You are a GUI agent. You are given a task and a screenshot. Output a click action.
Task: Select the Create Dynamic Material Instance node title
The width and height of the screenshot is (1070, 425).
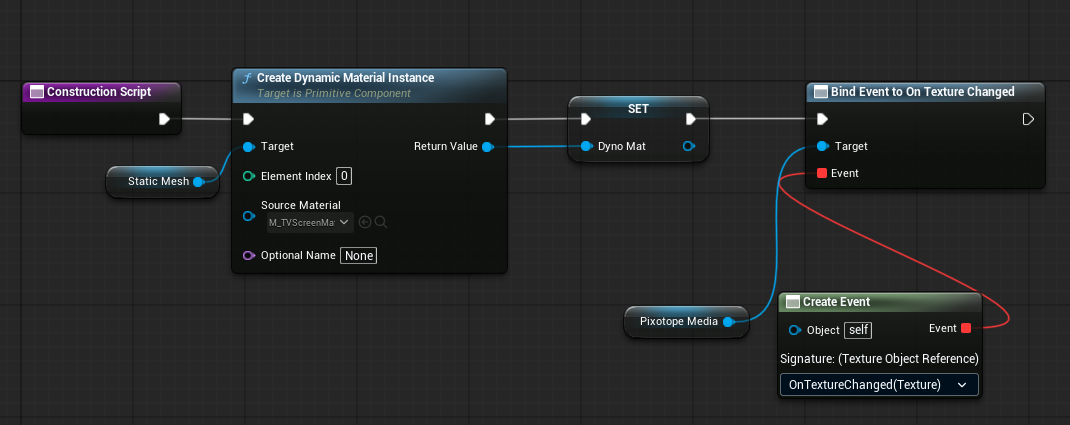[x=345, y=78]
